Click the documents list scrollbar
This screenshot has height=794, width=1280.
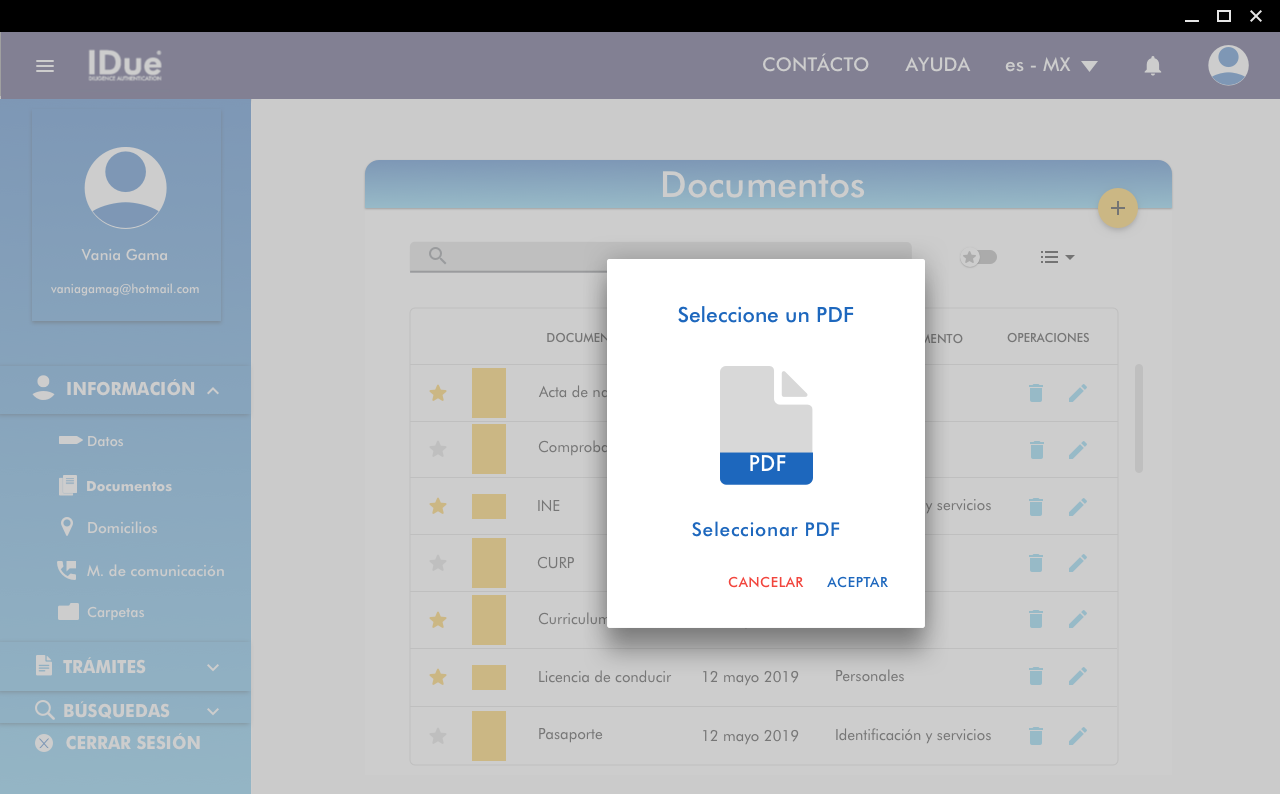(x=1138, y=418)
